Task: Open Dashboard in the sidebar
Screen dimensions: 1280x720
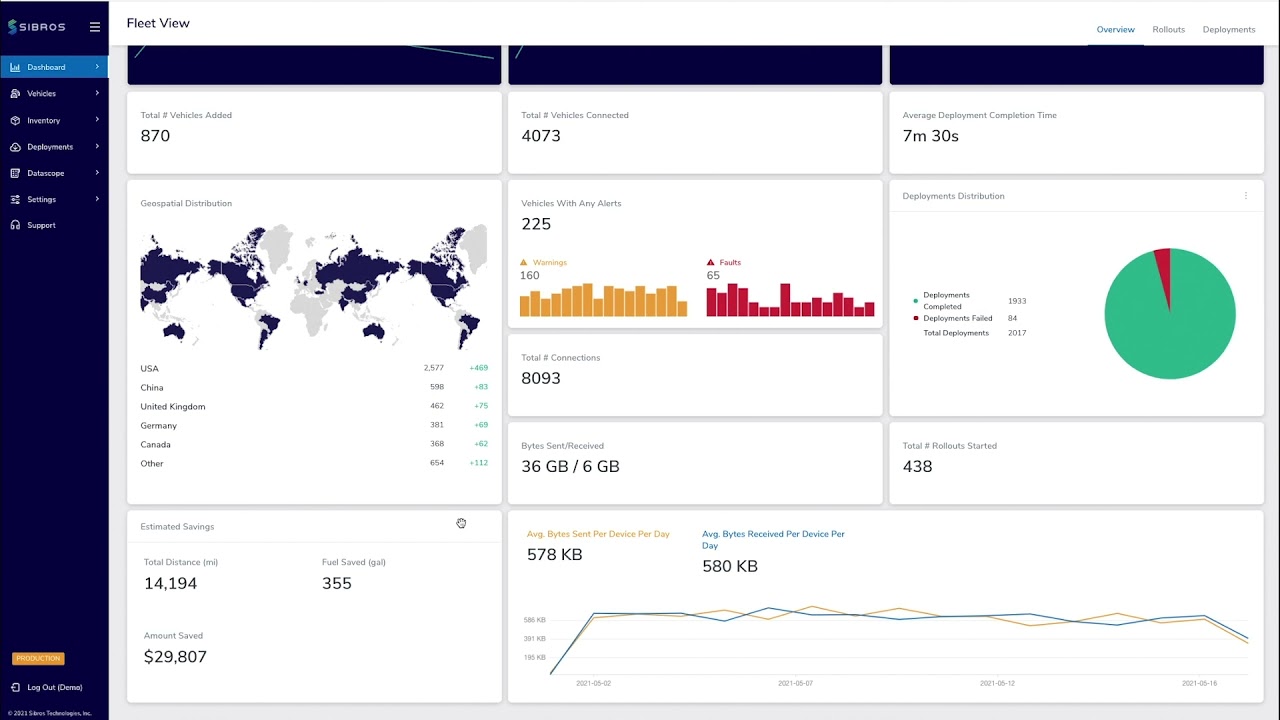Action: [54, 67]
